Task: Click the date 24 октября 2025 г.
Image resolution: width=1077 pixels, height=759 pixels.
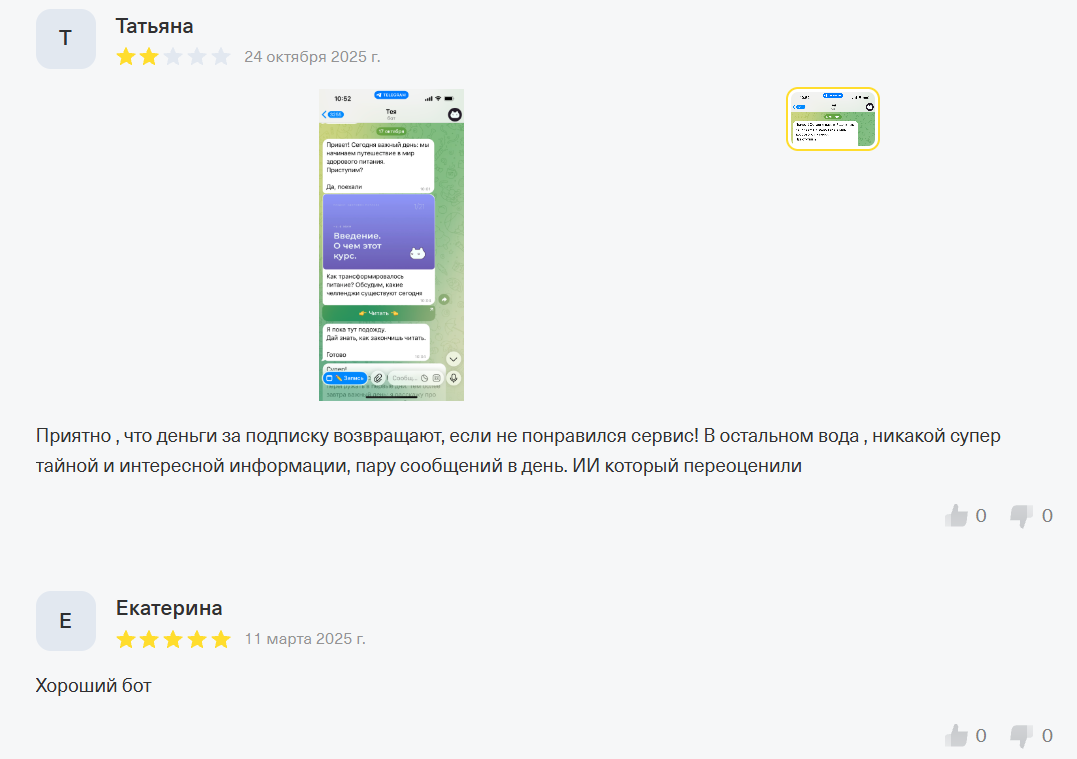Action: point(313,57)
